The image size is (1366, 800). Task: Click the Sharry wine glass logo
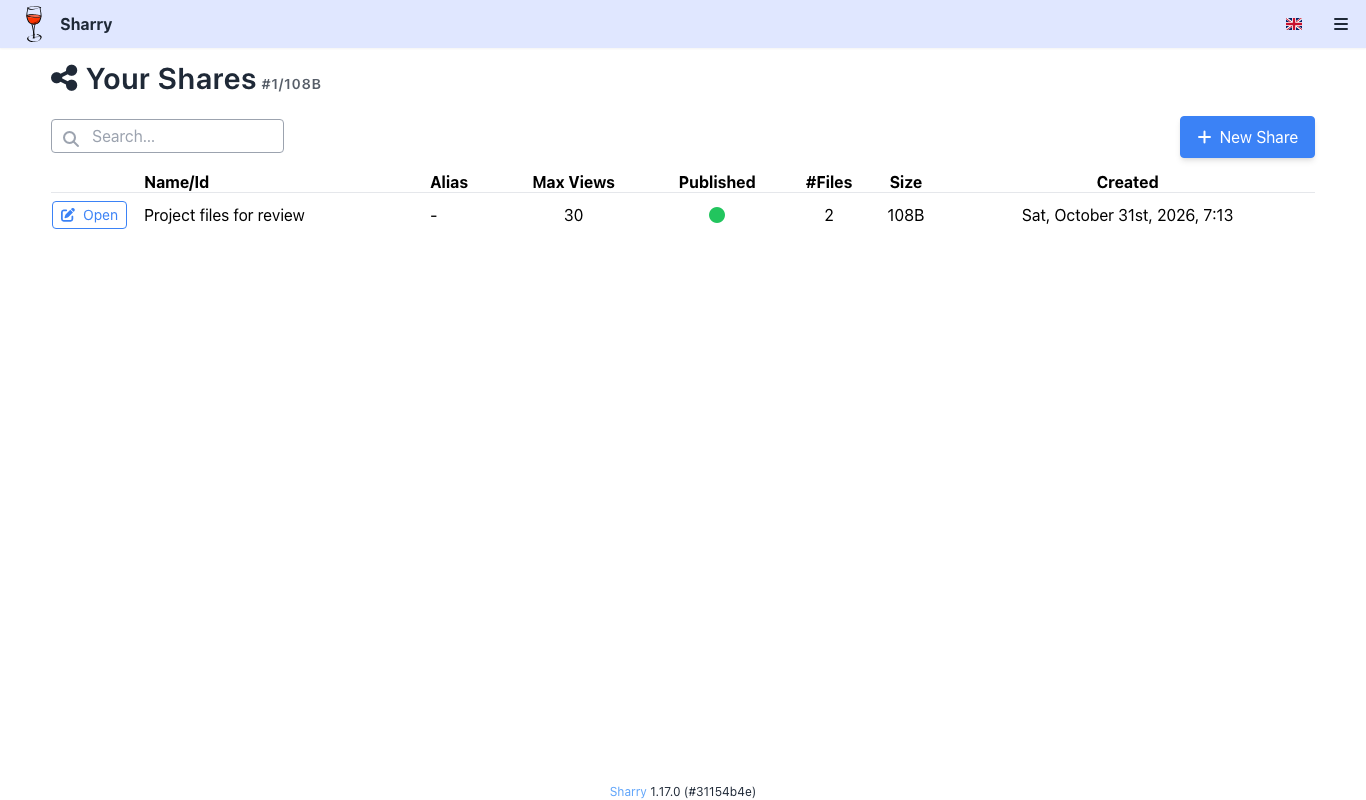(34, 24)
